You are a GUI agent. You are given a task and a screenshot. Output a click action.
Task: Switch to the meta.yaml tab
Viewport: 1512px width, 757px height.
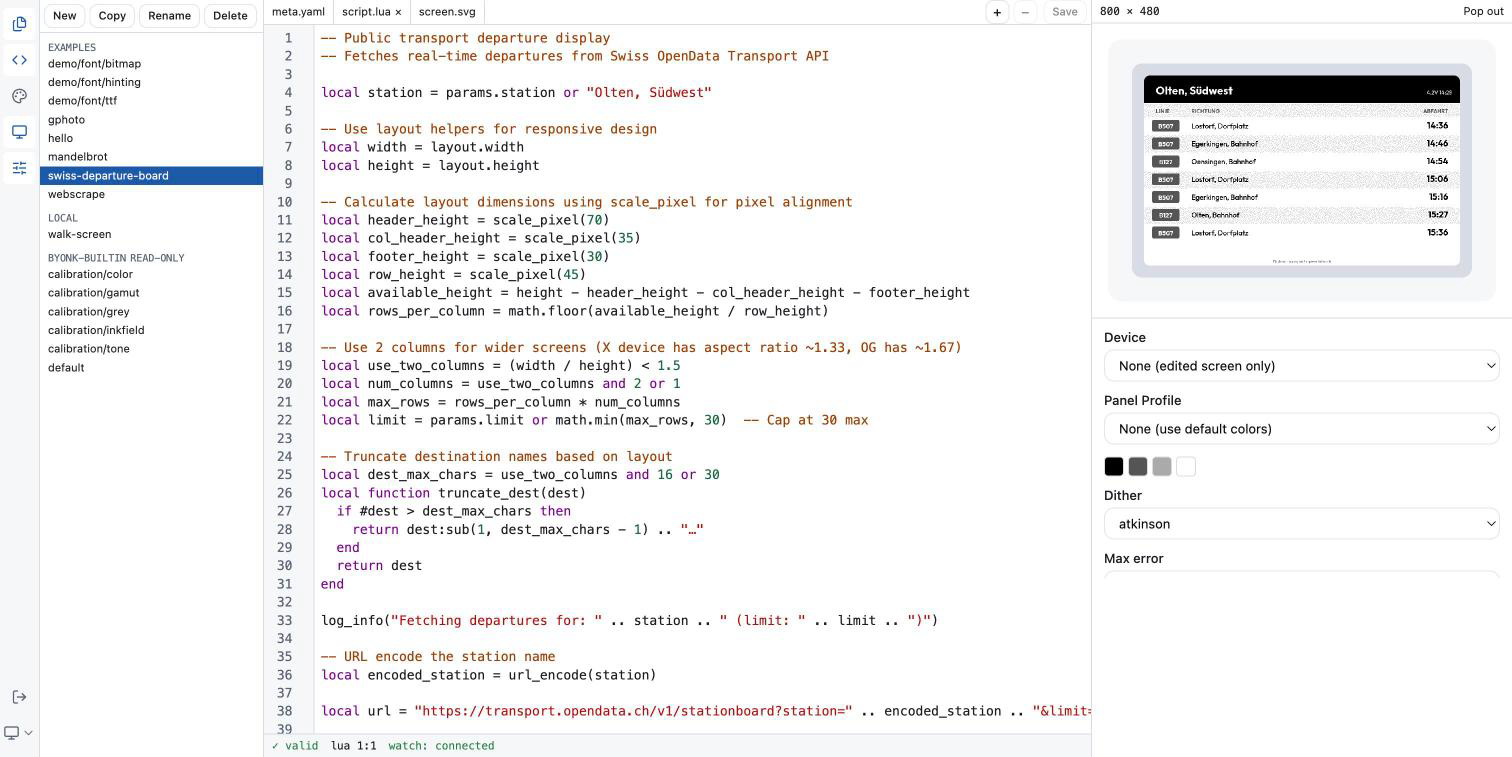(298, 12)
